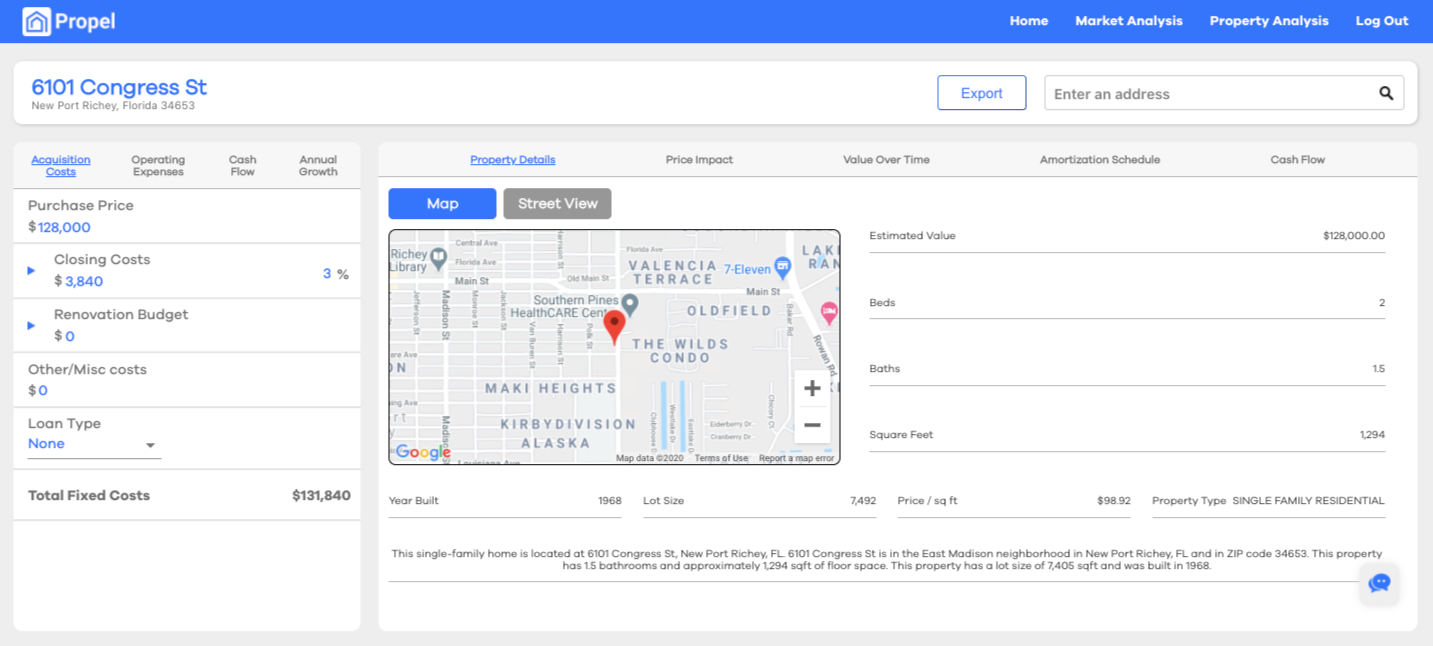This screenshot has width=1433, height=646.
Task: Open Property Analysis page
Action: tap(1269, 21)
